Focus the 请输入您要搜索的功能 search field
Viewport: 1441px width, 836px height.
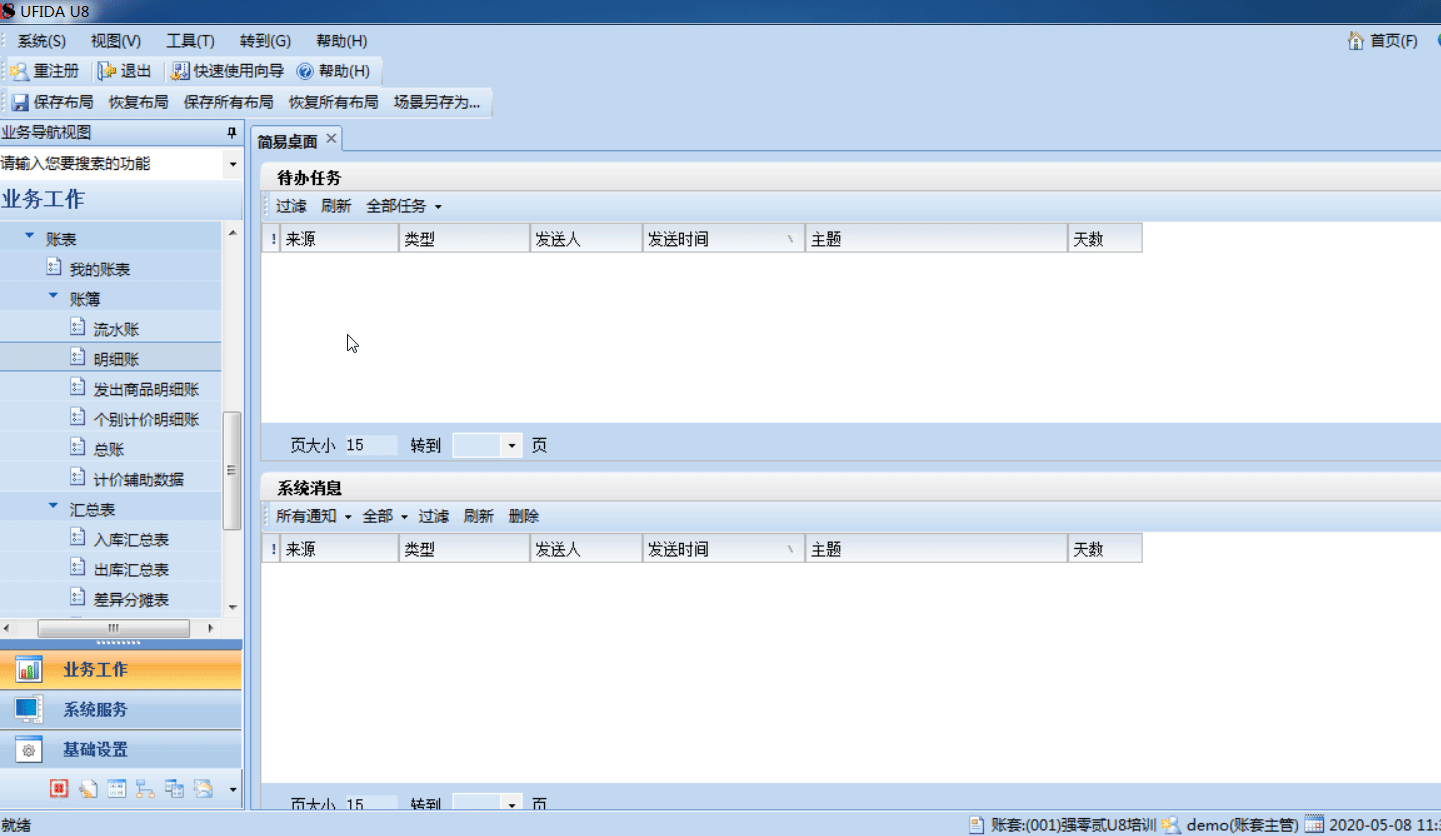click(x=112, y=163)
